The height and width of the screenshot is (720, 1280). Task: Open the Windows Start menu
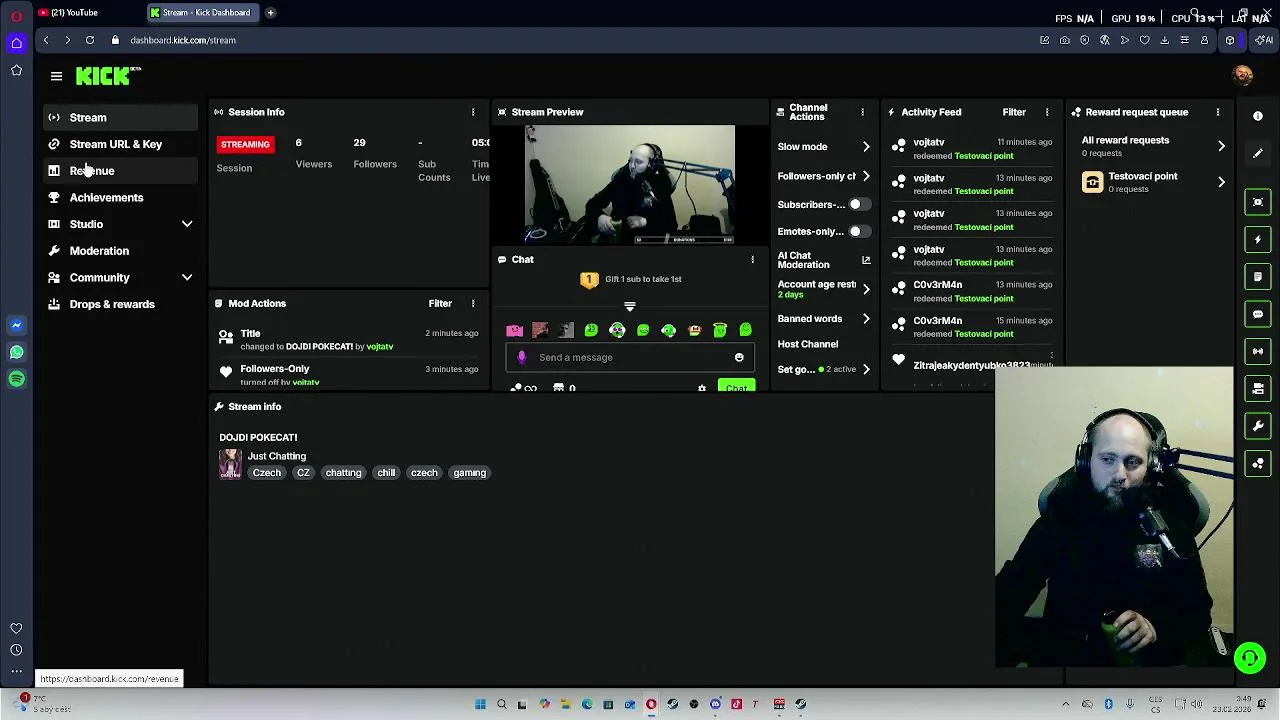480,704
